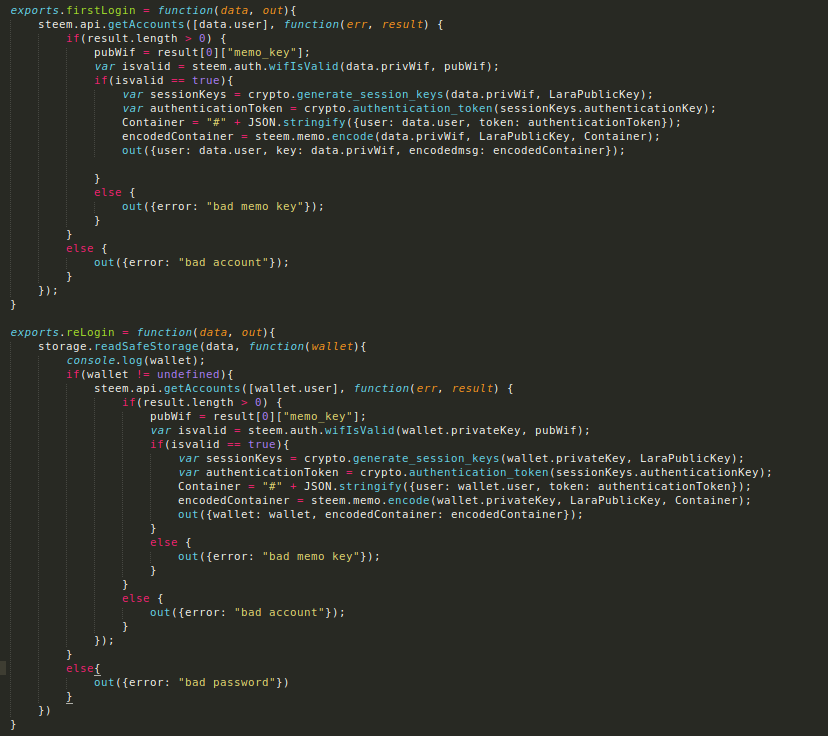Click the "bad password" error string
The width and height of the screenshot is (828, 736).
point(227,682)
